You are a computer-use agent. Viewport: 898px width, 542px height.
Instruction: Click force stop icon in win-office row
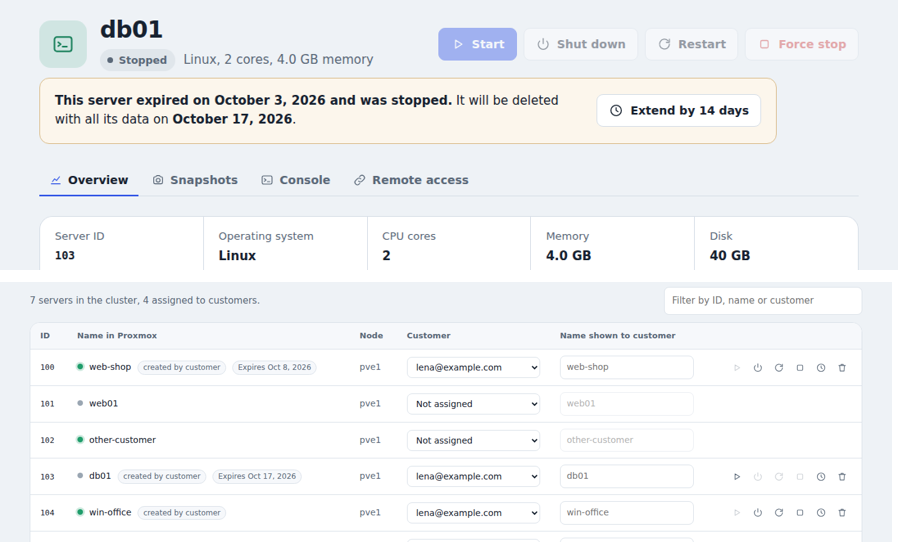(800, 513)
